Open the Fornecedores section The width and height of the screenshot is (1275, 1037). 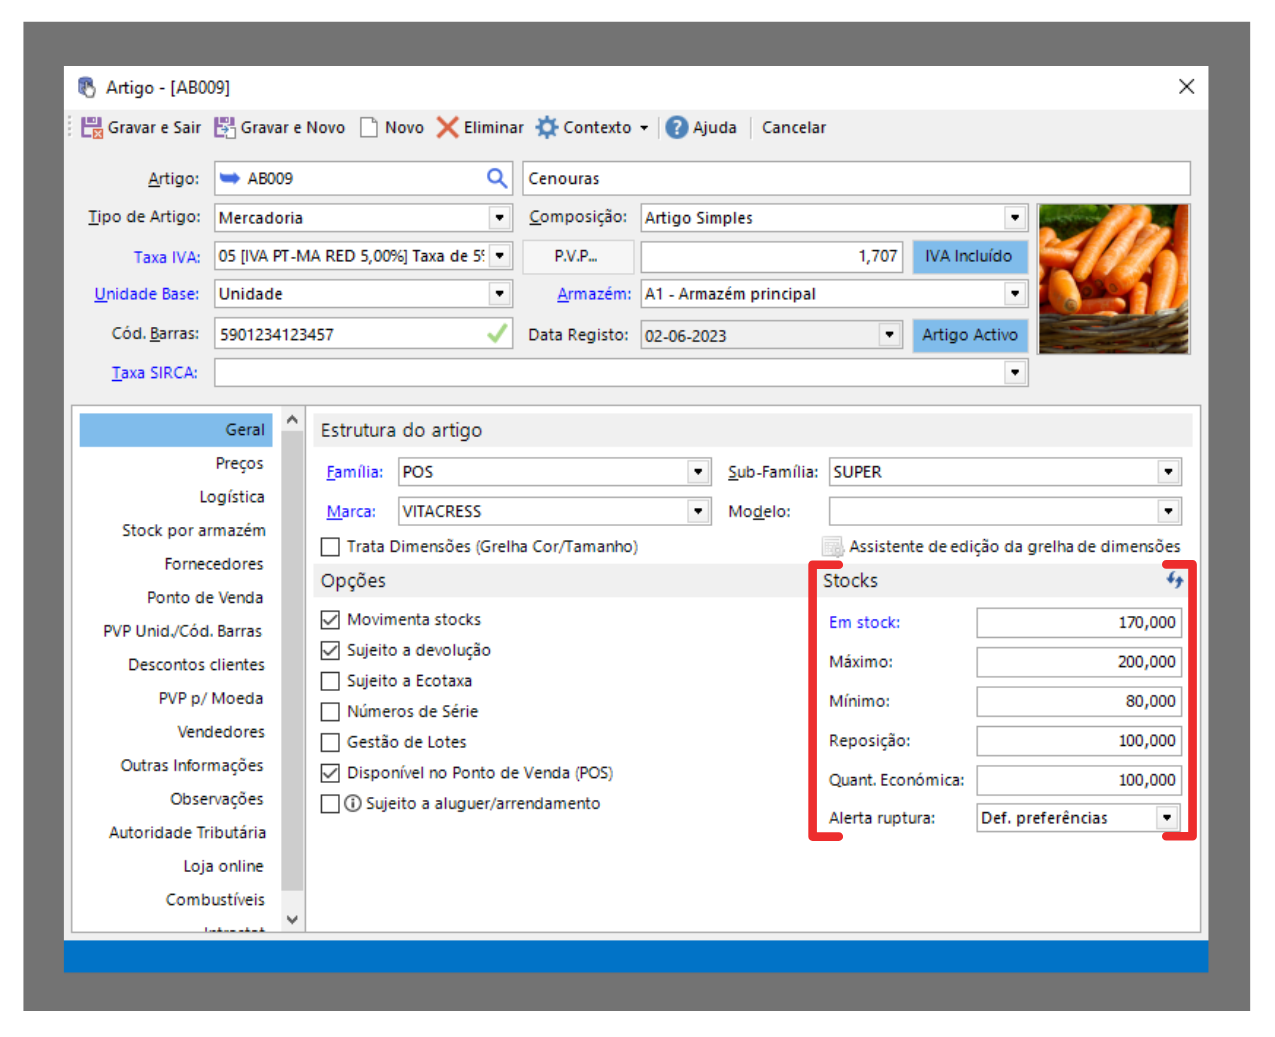pos(214,564)
